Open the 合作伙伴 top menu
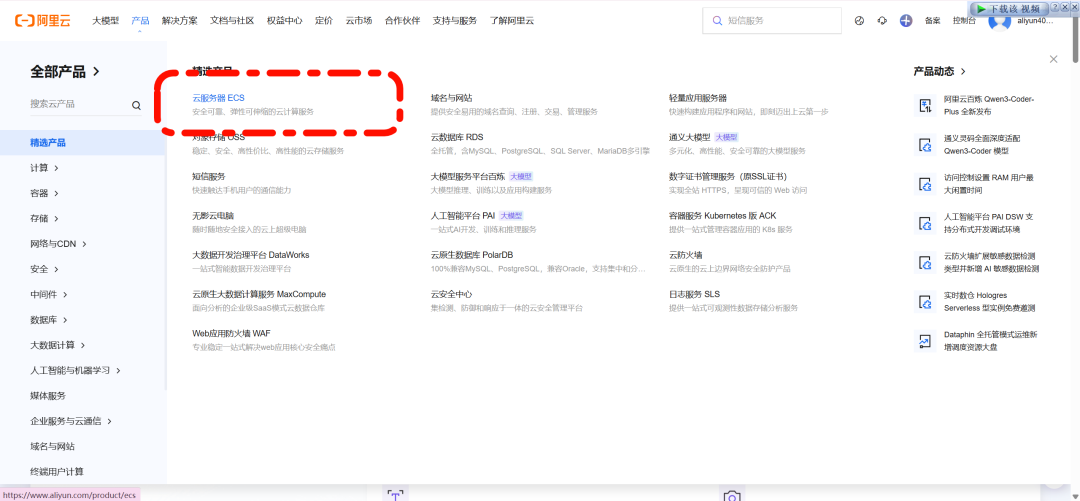 pyautogui.click(x=402, y=21)
